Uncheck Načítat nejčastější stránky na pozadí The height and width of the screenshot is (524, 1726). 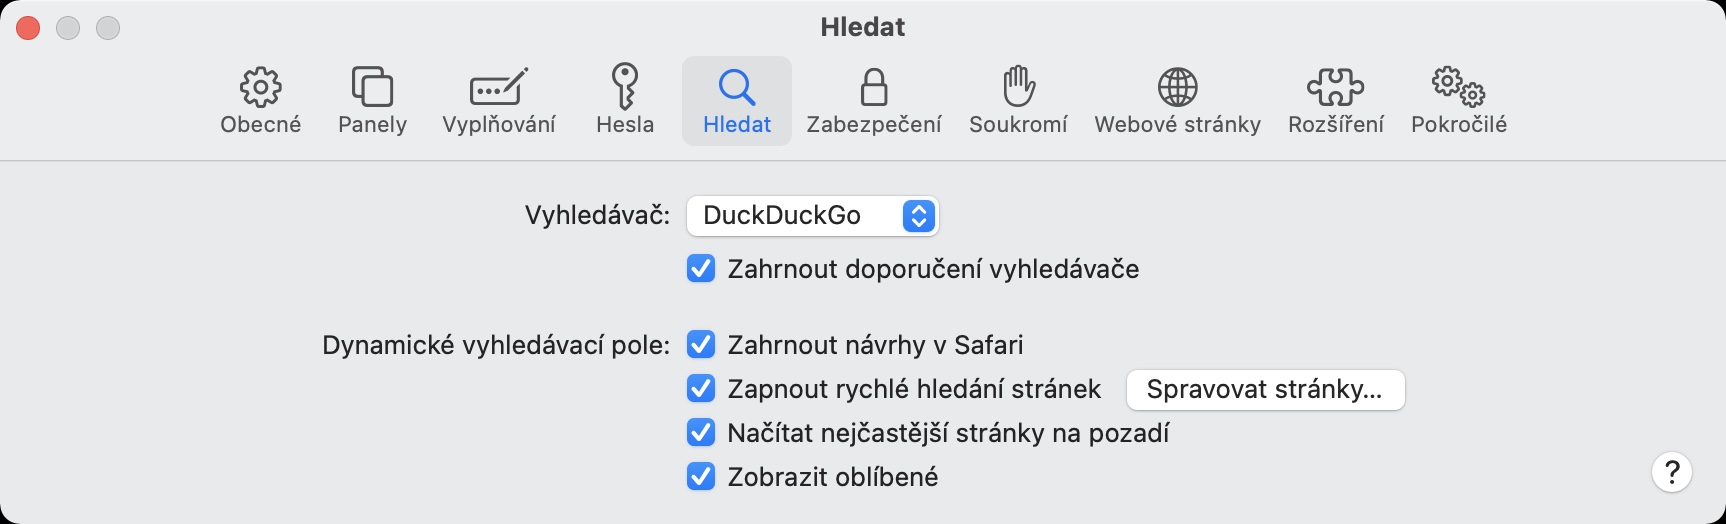[x=701, y=433]
